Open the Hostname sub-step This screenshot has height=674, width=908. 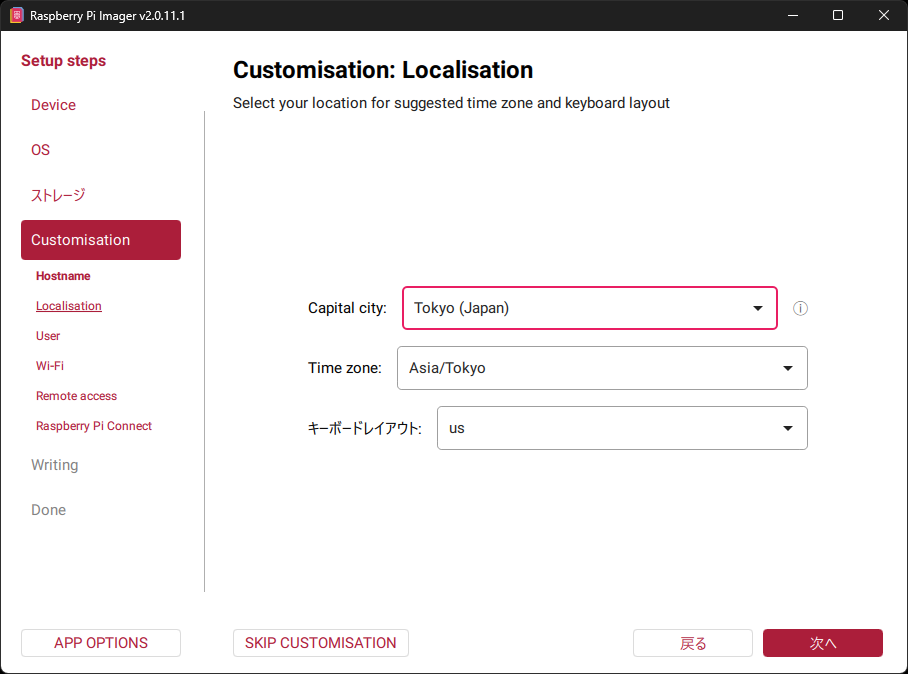point(63,276)
